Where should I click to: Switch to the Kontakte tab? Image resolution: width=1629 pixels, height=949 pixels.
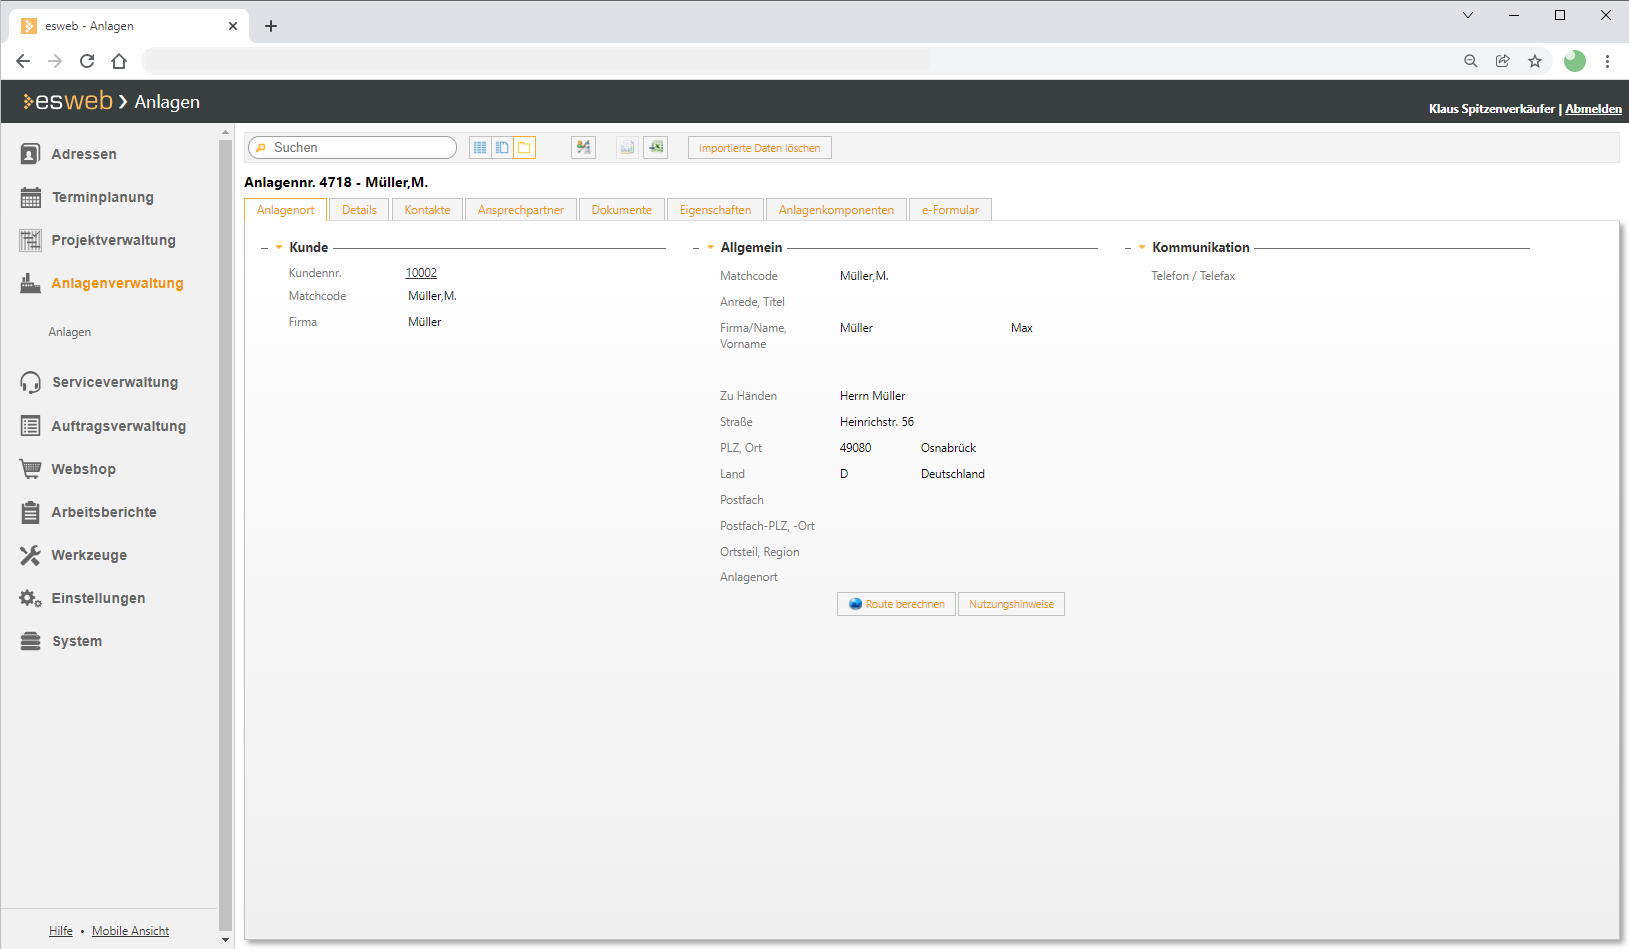click(427, 210)
